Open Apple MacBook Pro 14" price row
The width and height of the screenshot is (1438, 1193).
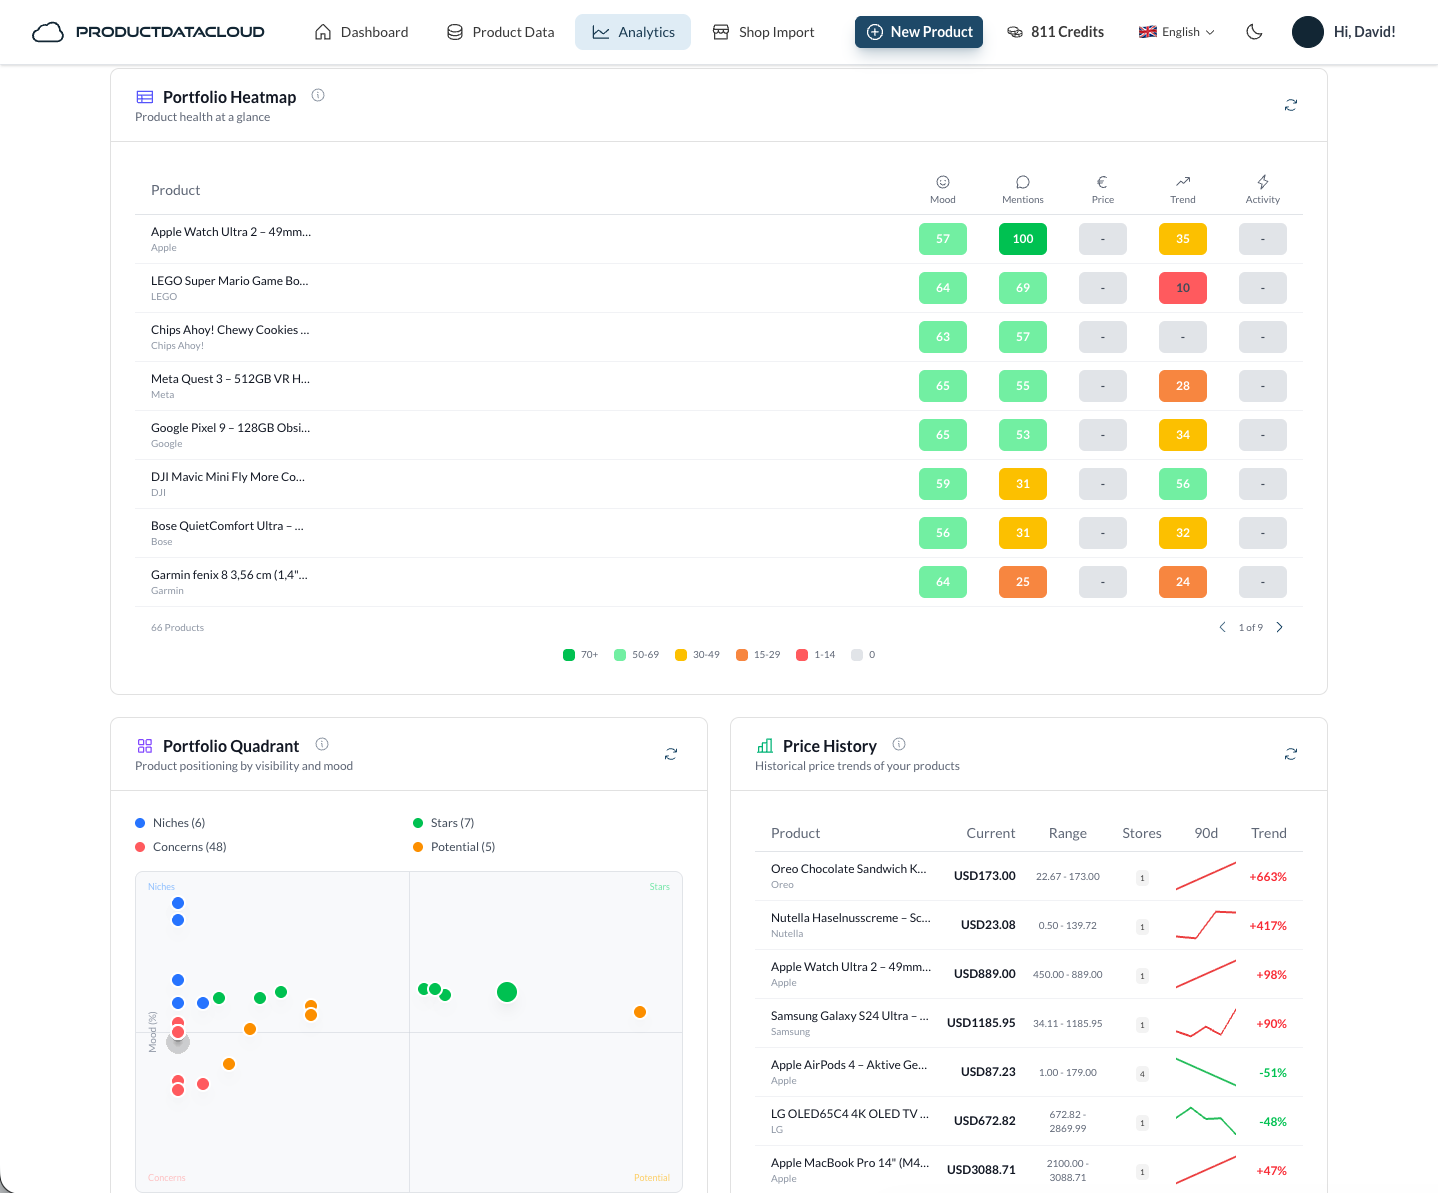click(1029, 1170)
